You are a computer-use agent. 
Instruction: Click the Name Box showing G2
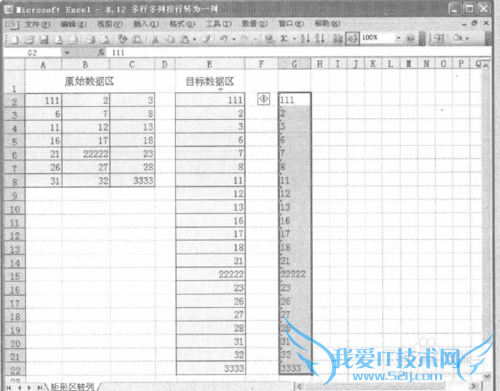click(33, 53)
